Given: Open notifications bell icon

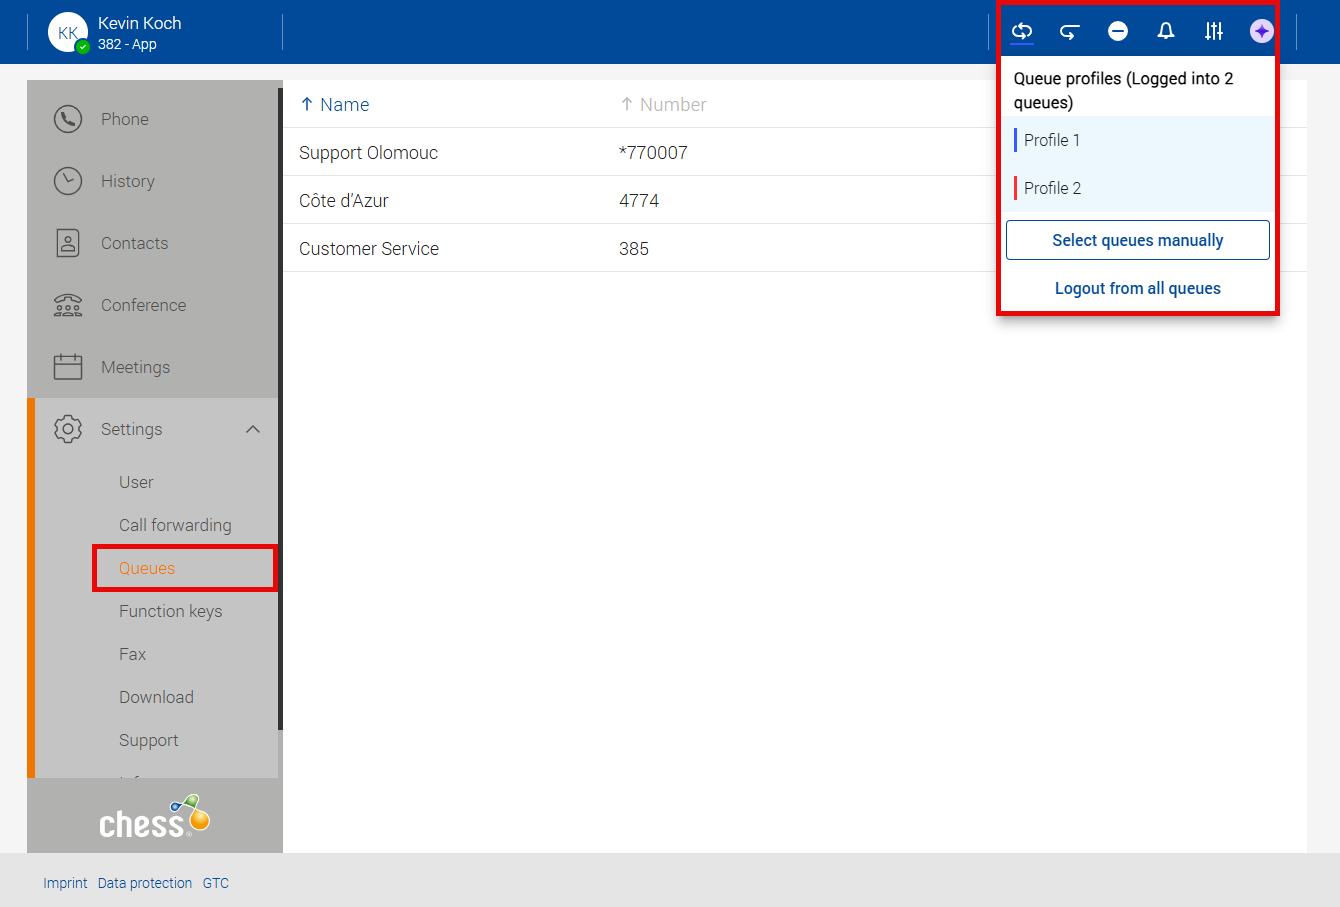Looking at the screenshot, I should click(1166, 31).
